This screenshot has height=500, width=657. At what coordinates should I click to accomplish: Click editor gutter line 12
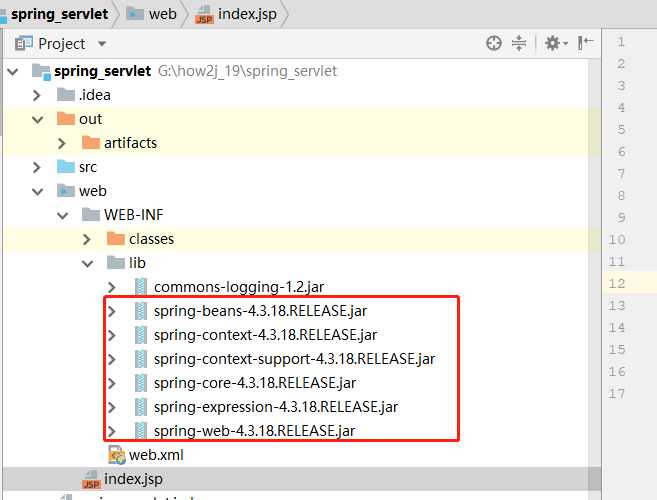click(x=617, y=284)
